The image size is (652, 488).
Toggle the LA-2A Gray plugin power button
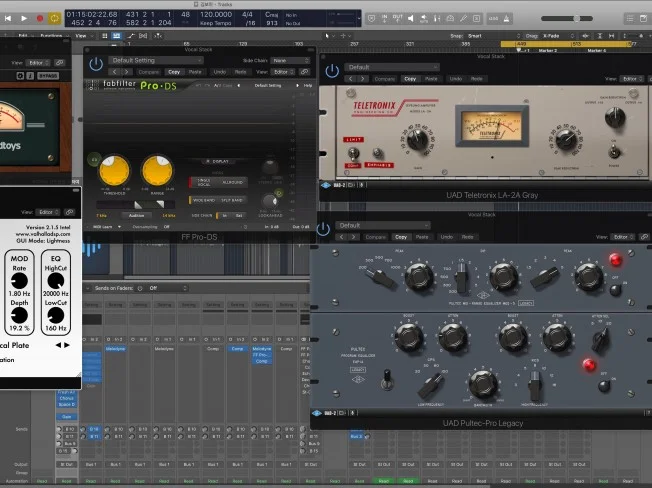[x=332, y=71]
